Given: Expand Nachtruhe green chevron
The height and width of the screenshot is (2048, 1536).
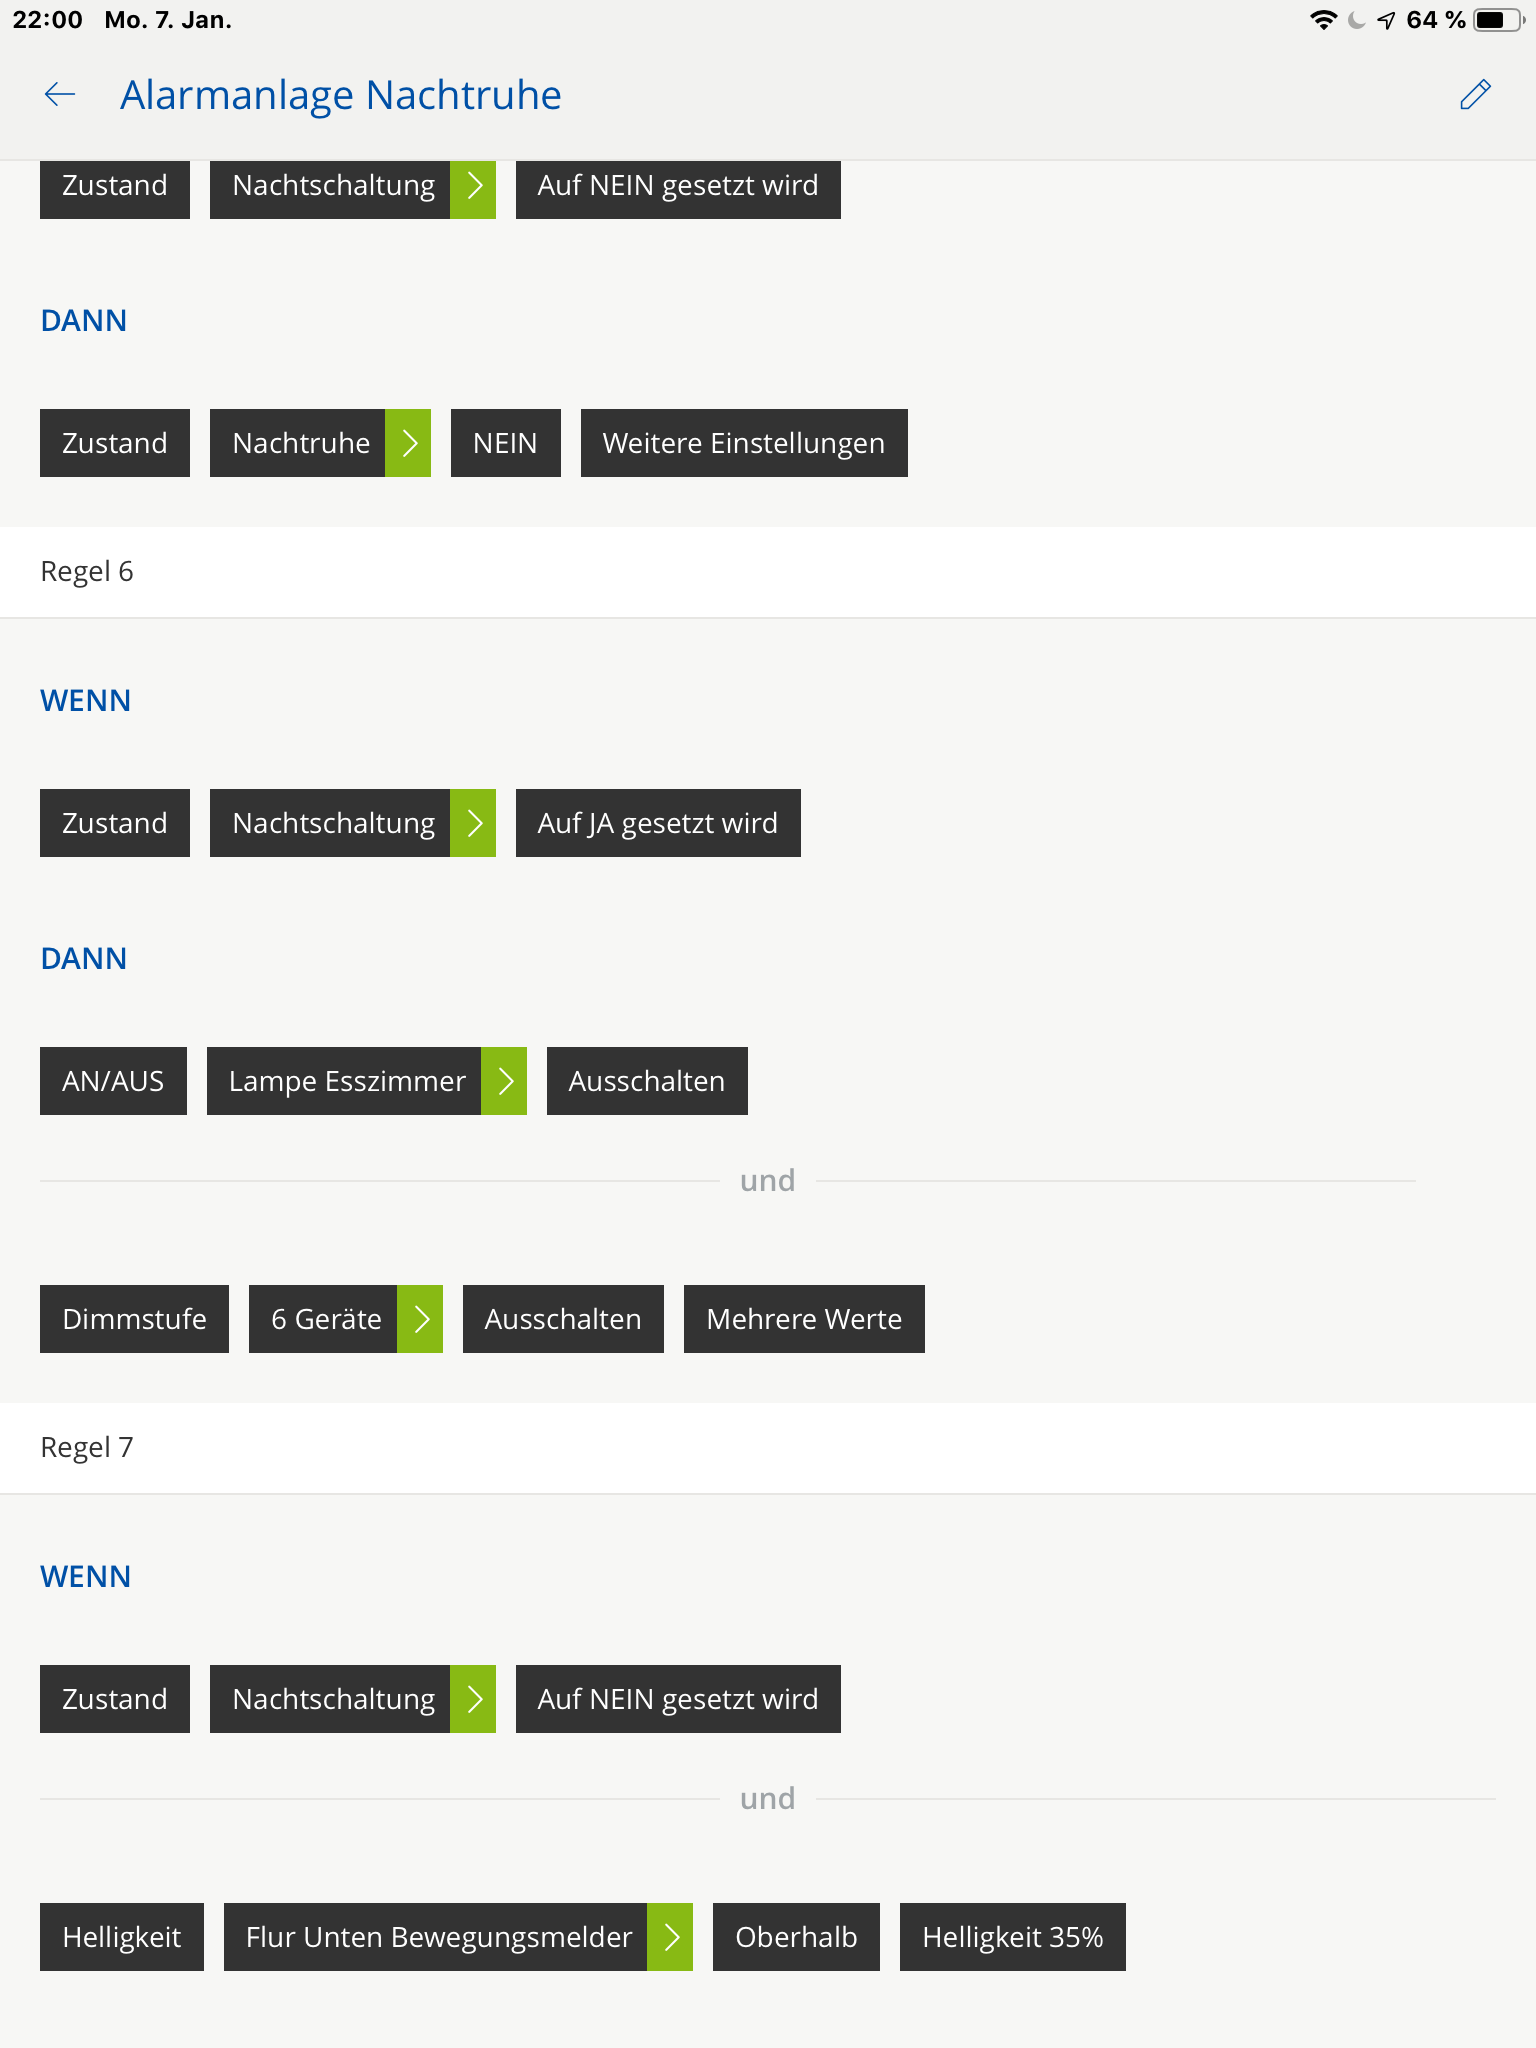Looking at the screenshot, I should click(408, 443).
